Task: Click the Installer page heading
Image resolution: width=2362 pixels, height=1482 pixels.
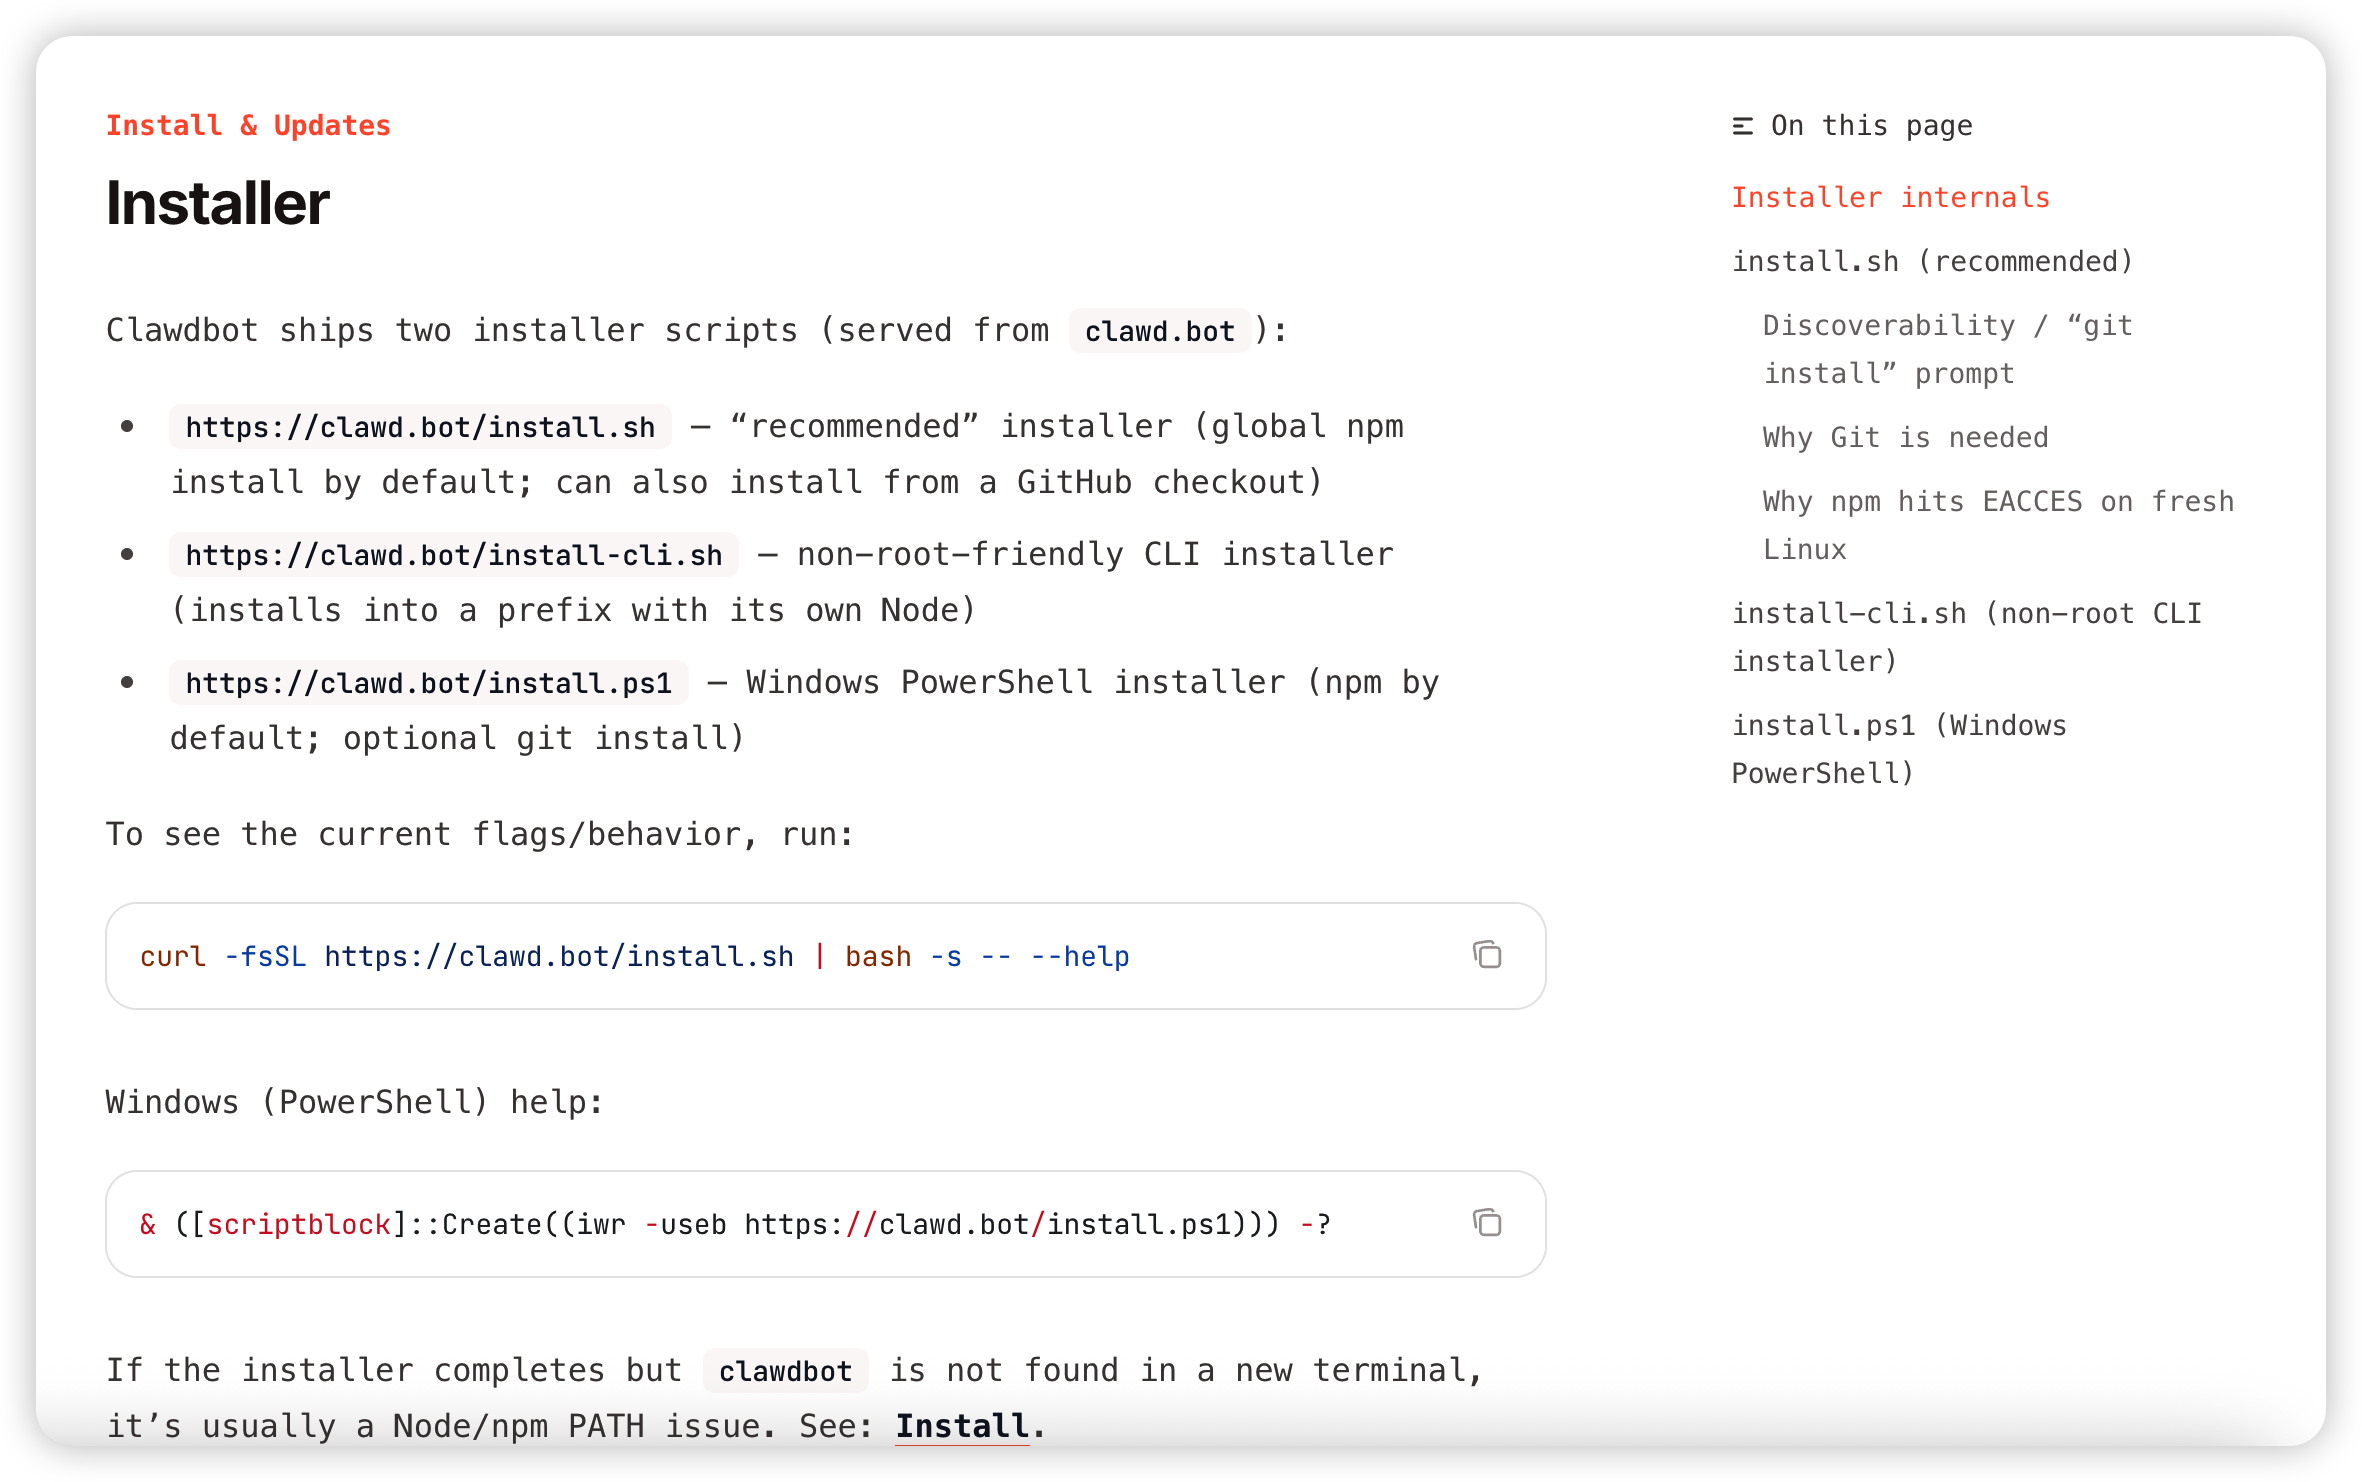Action: coord(217,204)
